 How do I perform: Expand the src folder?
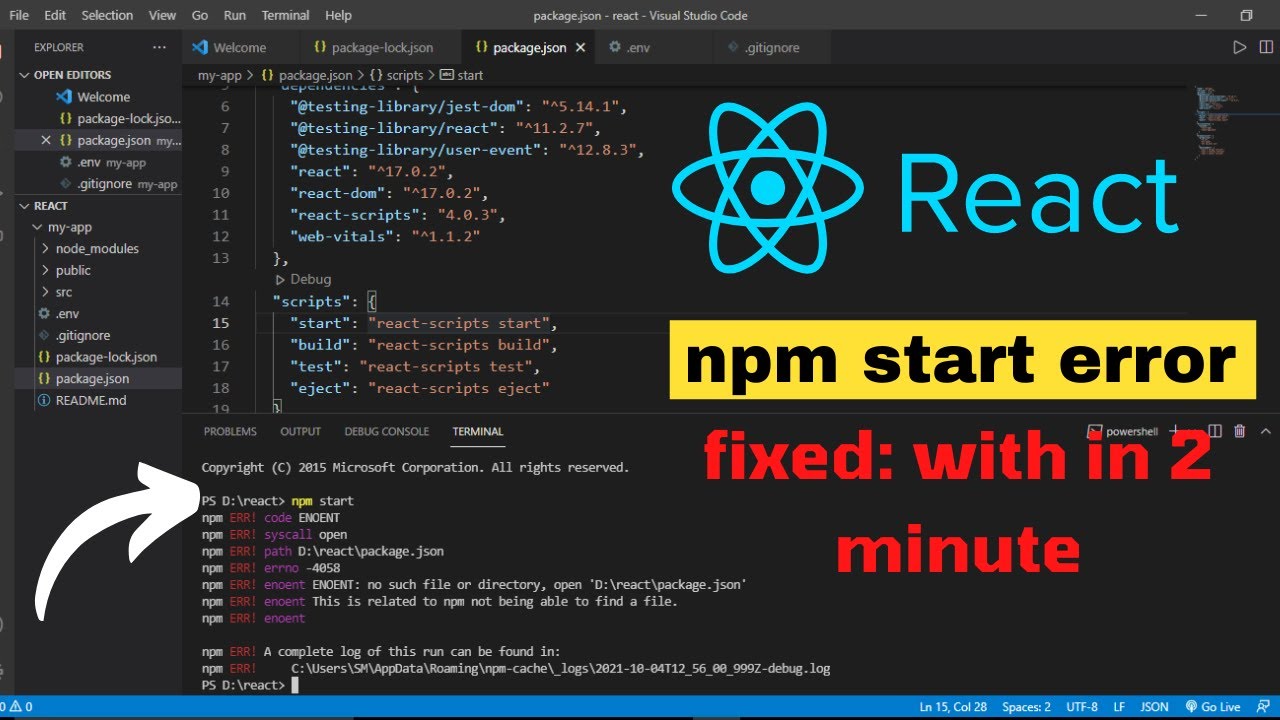pyautogui.click(x=64, y=292)
